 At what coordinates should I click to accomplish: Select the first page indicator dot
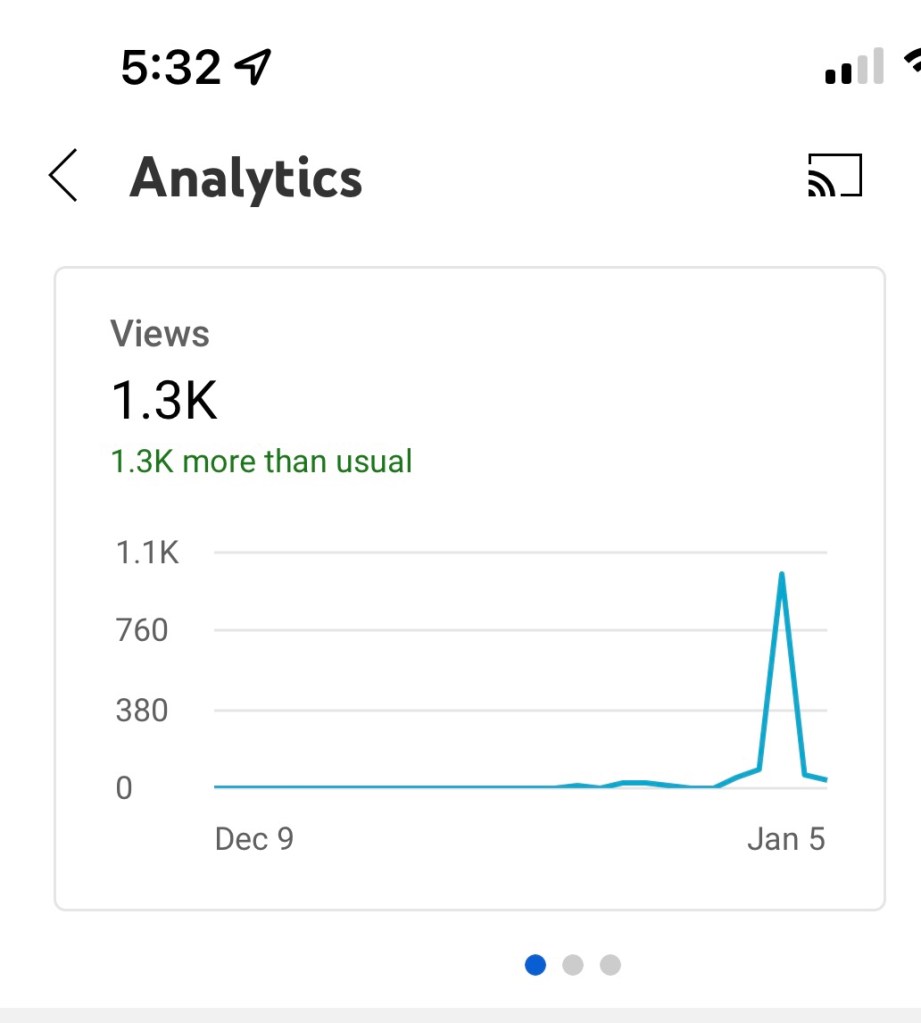pyautogui.click(x=536, y=964)
